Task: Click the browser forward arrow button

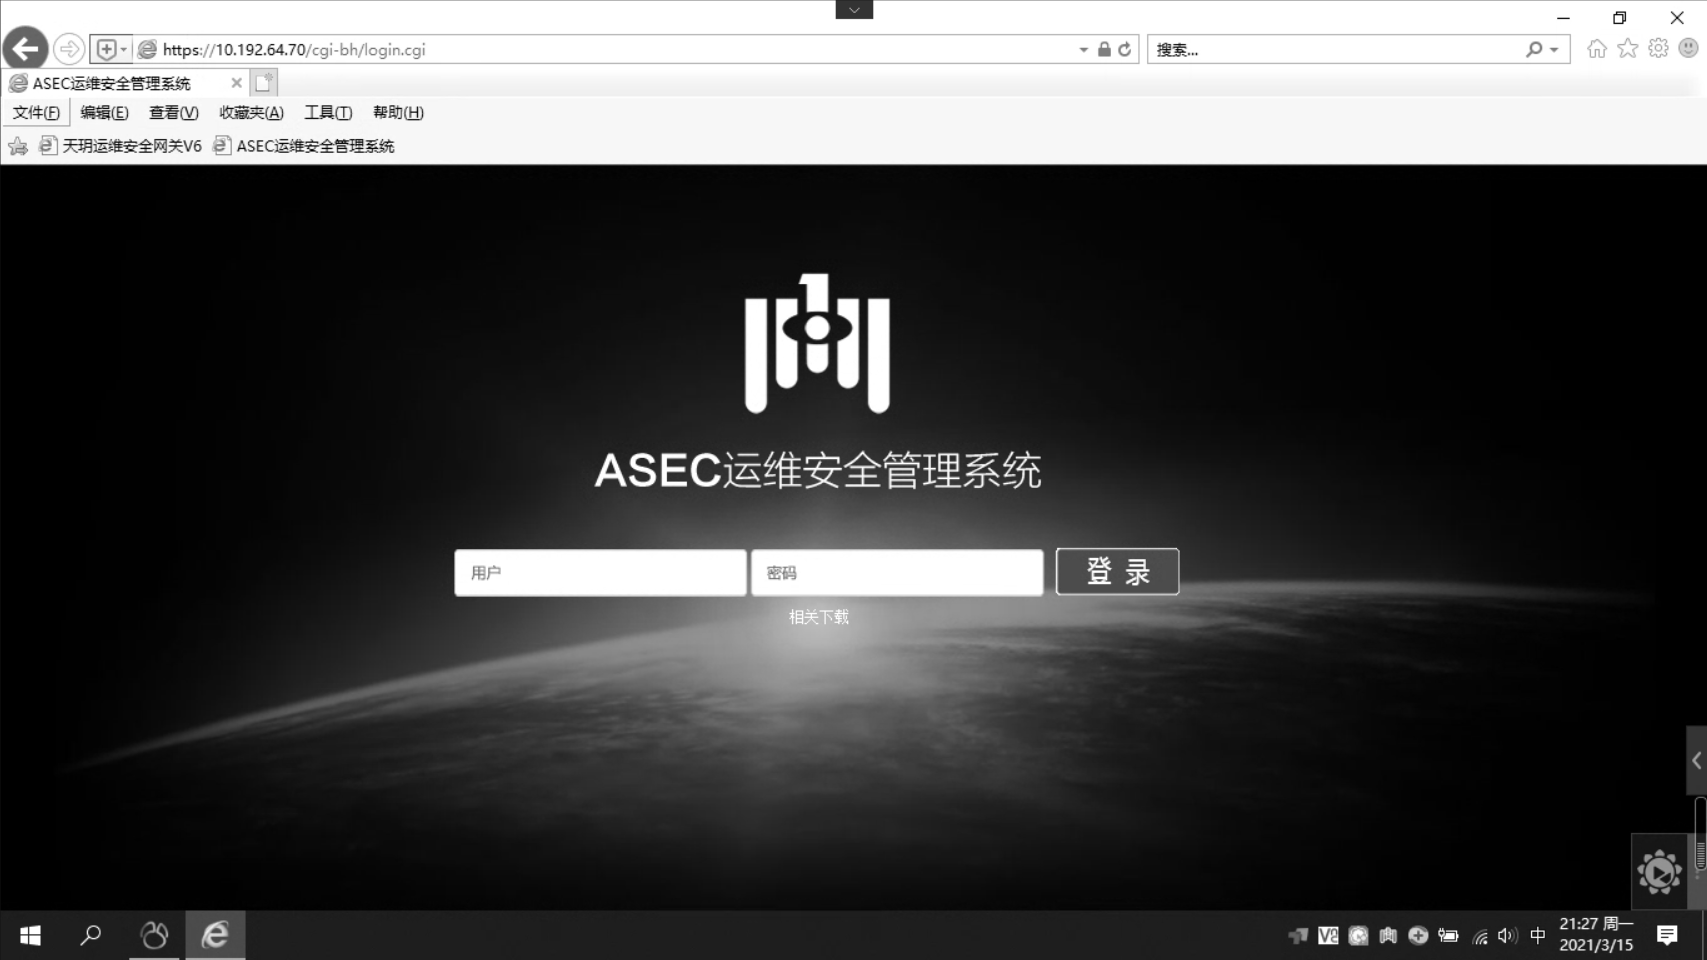Action: [x=69, y=48]
